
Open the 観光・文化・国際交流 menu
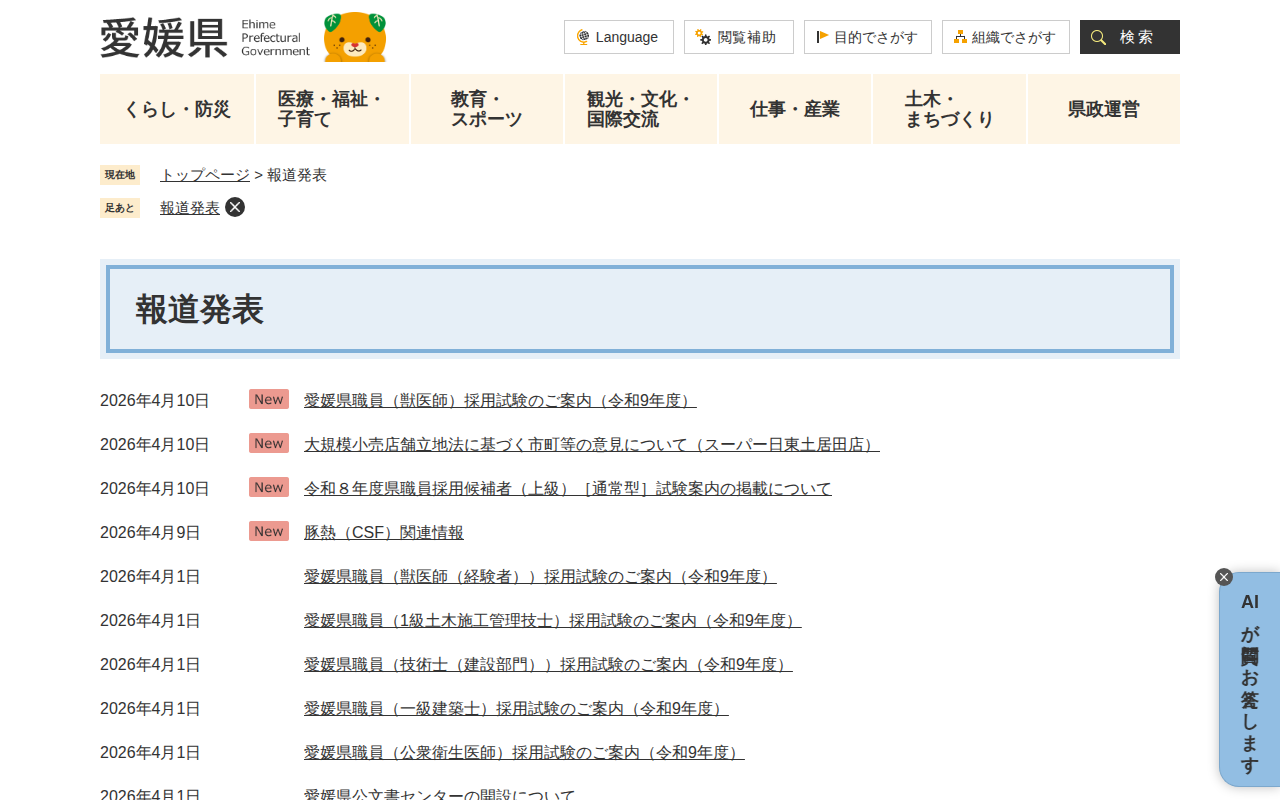(x=640, y=108)
